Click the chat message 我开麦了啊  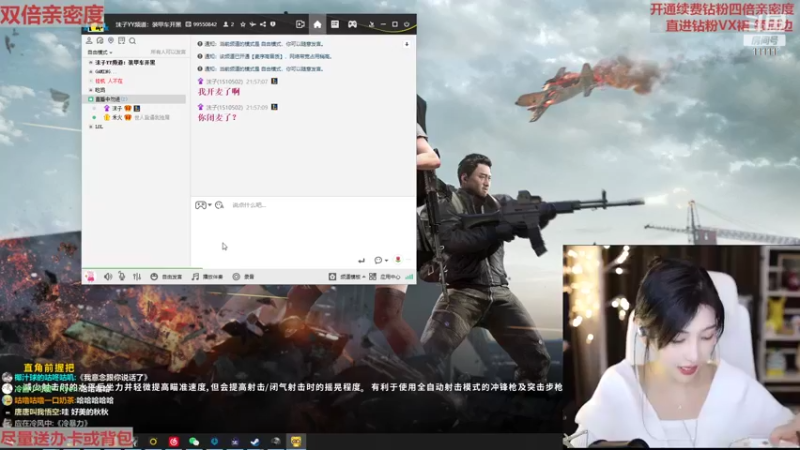[218, 92]
